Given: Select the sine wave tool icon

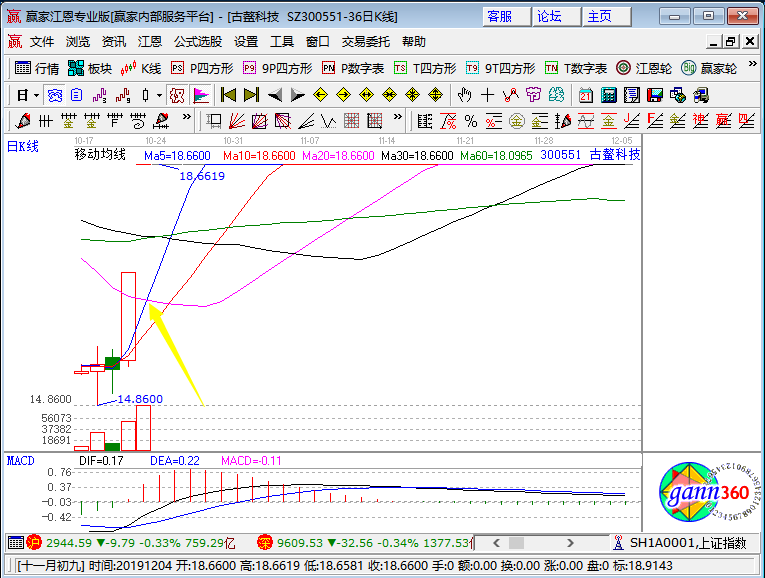Looking at the screenshot, I should [x=585, y=120].
